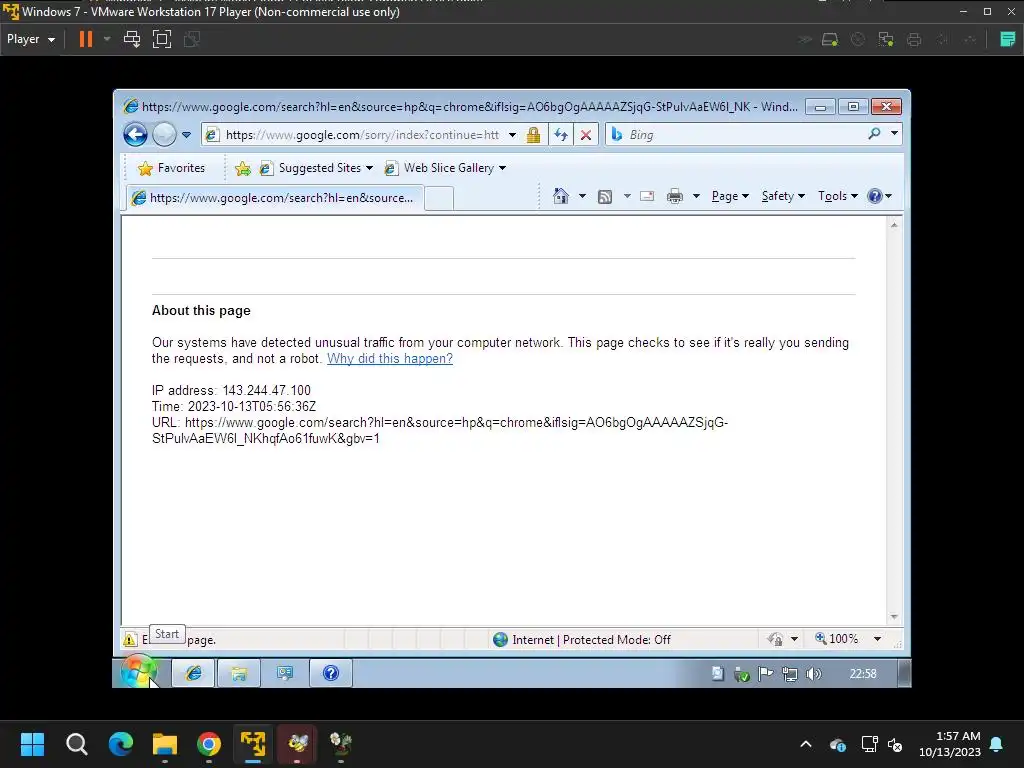Stop loading with the red X button
Viewport: 1024px width, 768px height.
[x=586, y=135]
